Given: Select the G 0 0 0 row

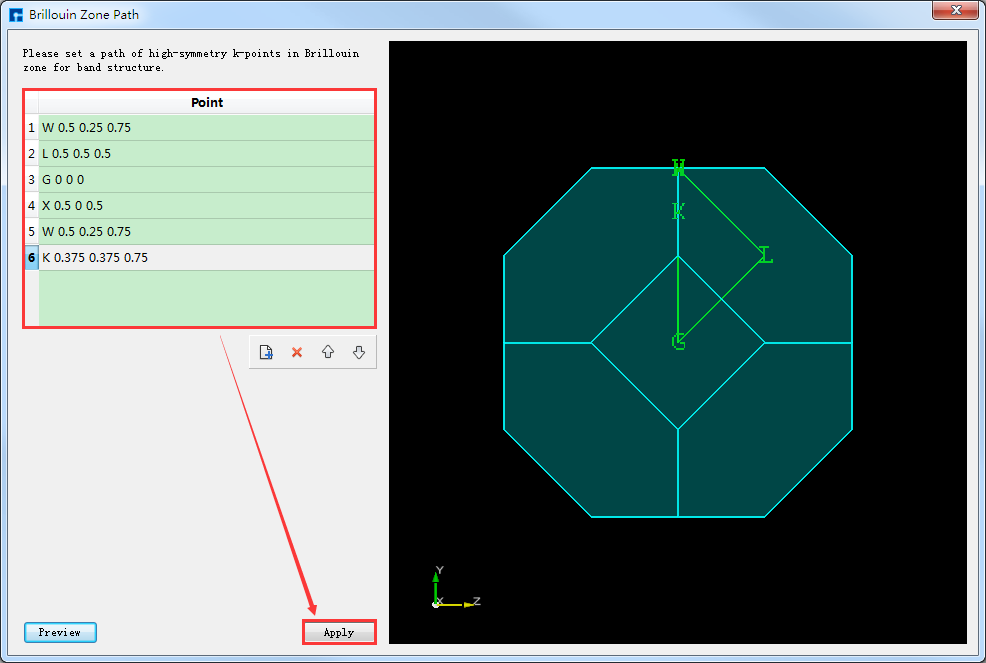Looking at the screenshot, I should [x=206, y=180].
